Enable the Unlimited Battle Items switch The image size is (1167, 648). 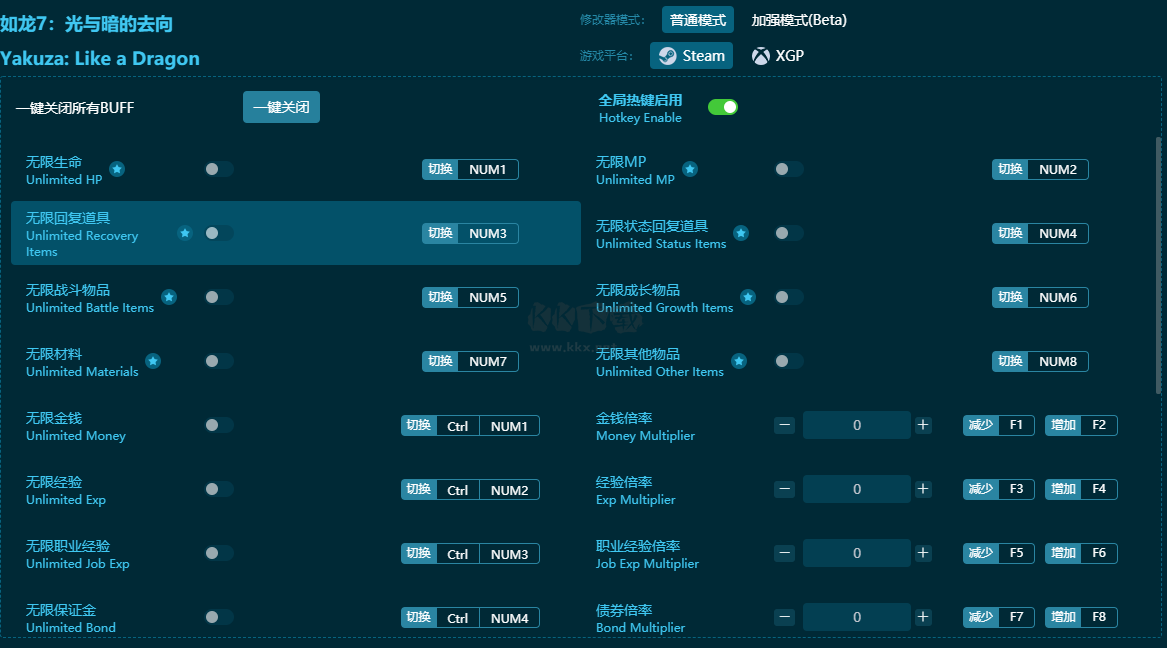[x=219, y=297]
